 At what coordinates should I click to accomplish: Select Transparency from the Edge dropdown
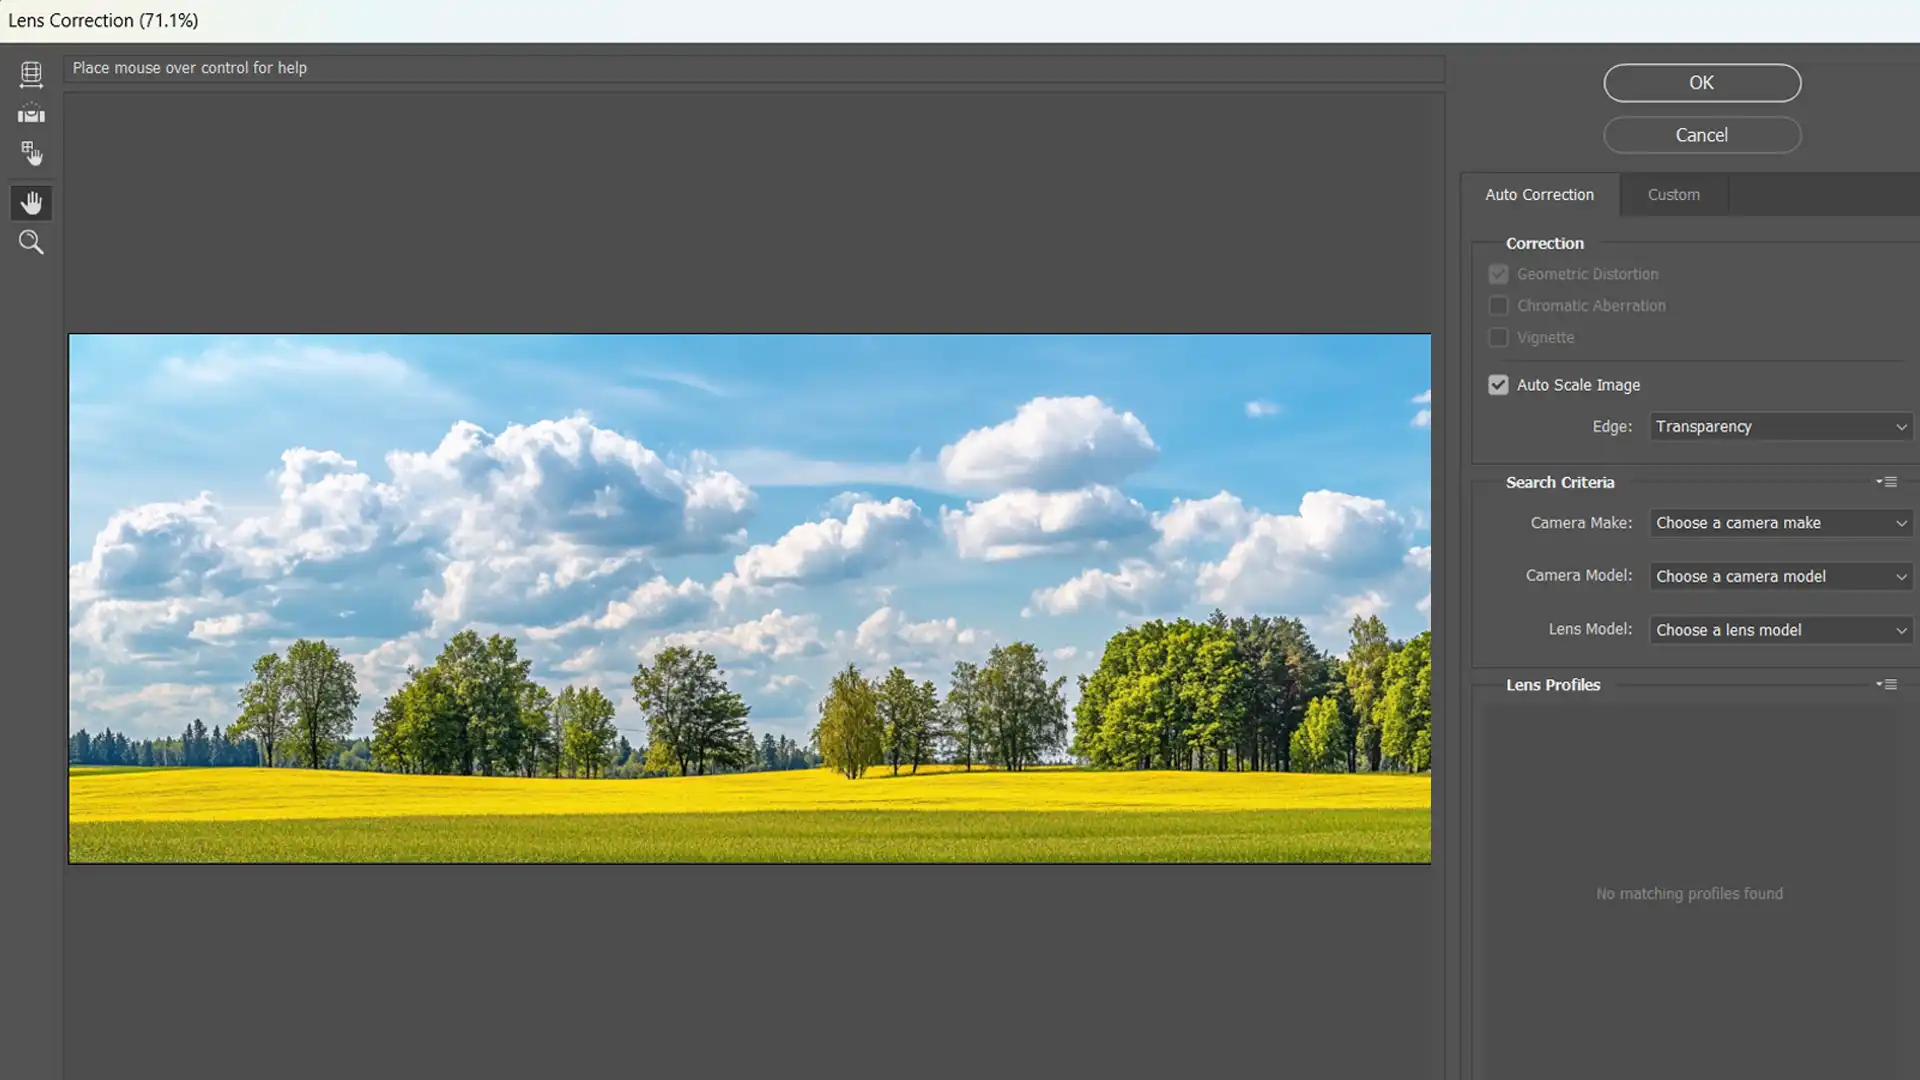click(1780, 425)
